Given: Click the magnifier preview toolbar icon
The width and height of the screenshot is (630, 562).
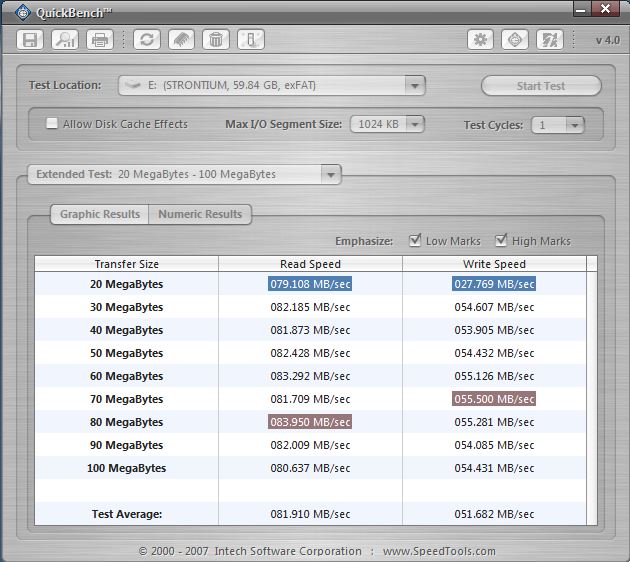Looking at the screenshot, I should coord(65,40).
